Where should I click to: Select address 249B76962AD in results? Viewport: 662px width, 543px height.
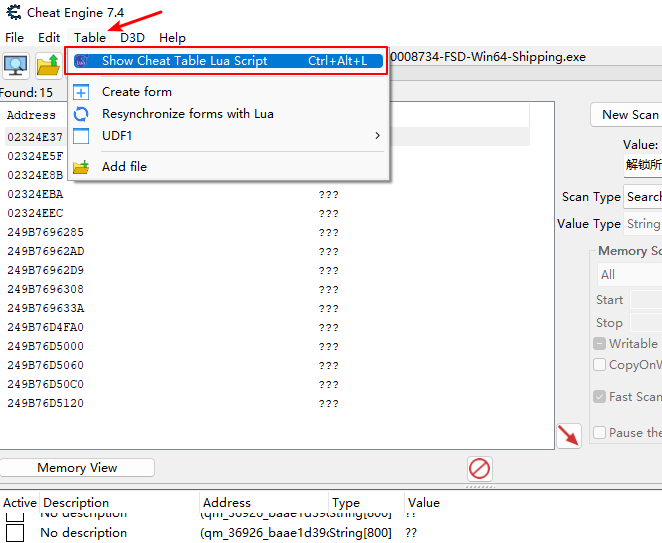(x=46, y=251)
